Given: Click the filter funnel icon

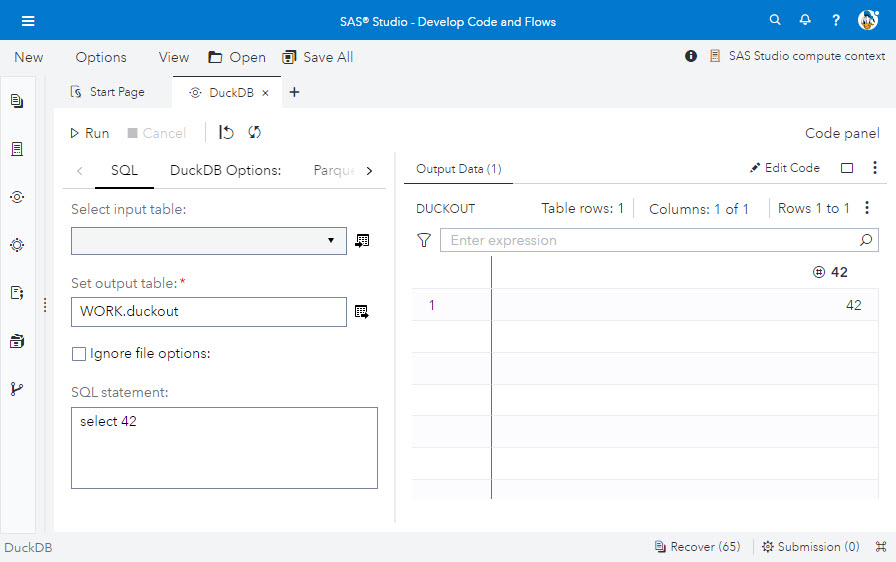Looking at the screenshot, I should point(423,240).
